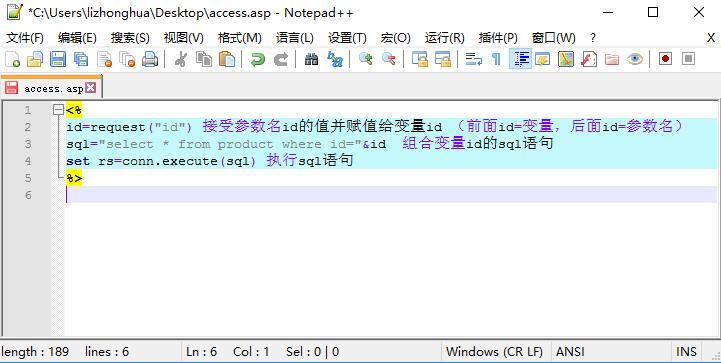Viewport: 721px width, 363px height.
Task: Open the 语言(L) menu
Action: tap(295, 38)
